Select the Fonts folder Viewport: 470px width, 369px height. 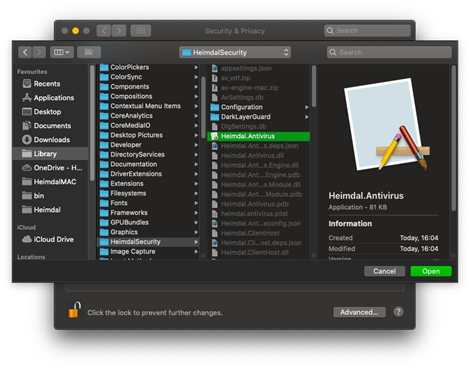tap(148, 203)
